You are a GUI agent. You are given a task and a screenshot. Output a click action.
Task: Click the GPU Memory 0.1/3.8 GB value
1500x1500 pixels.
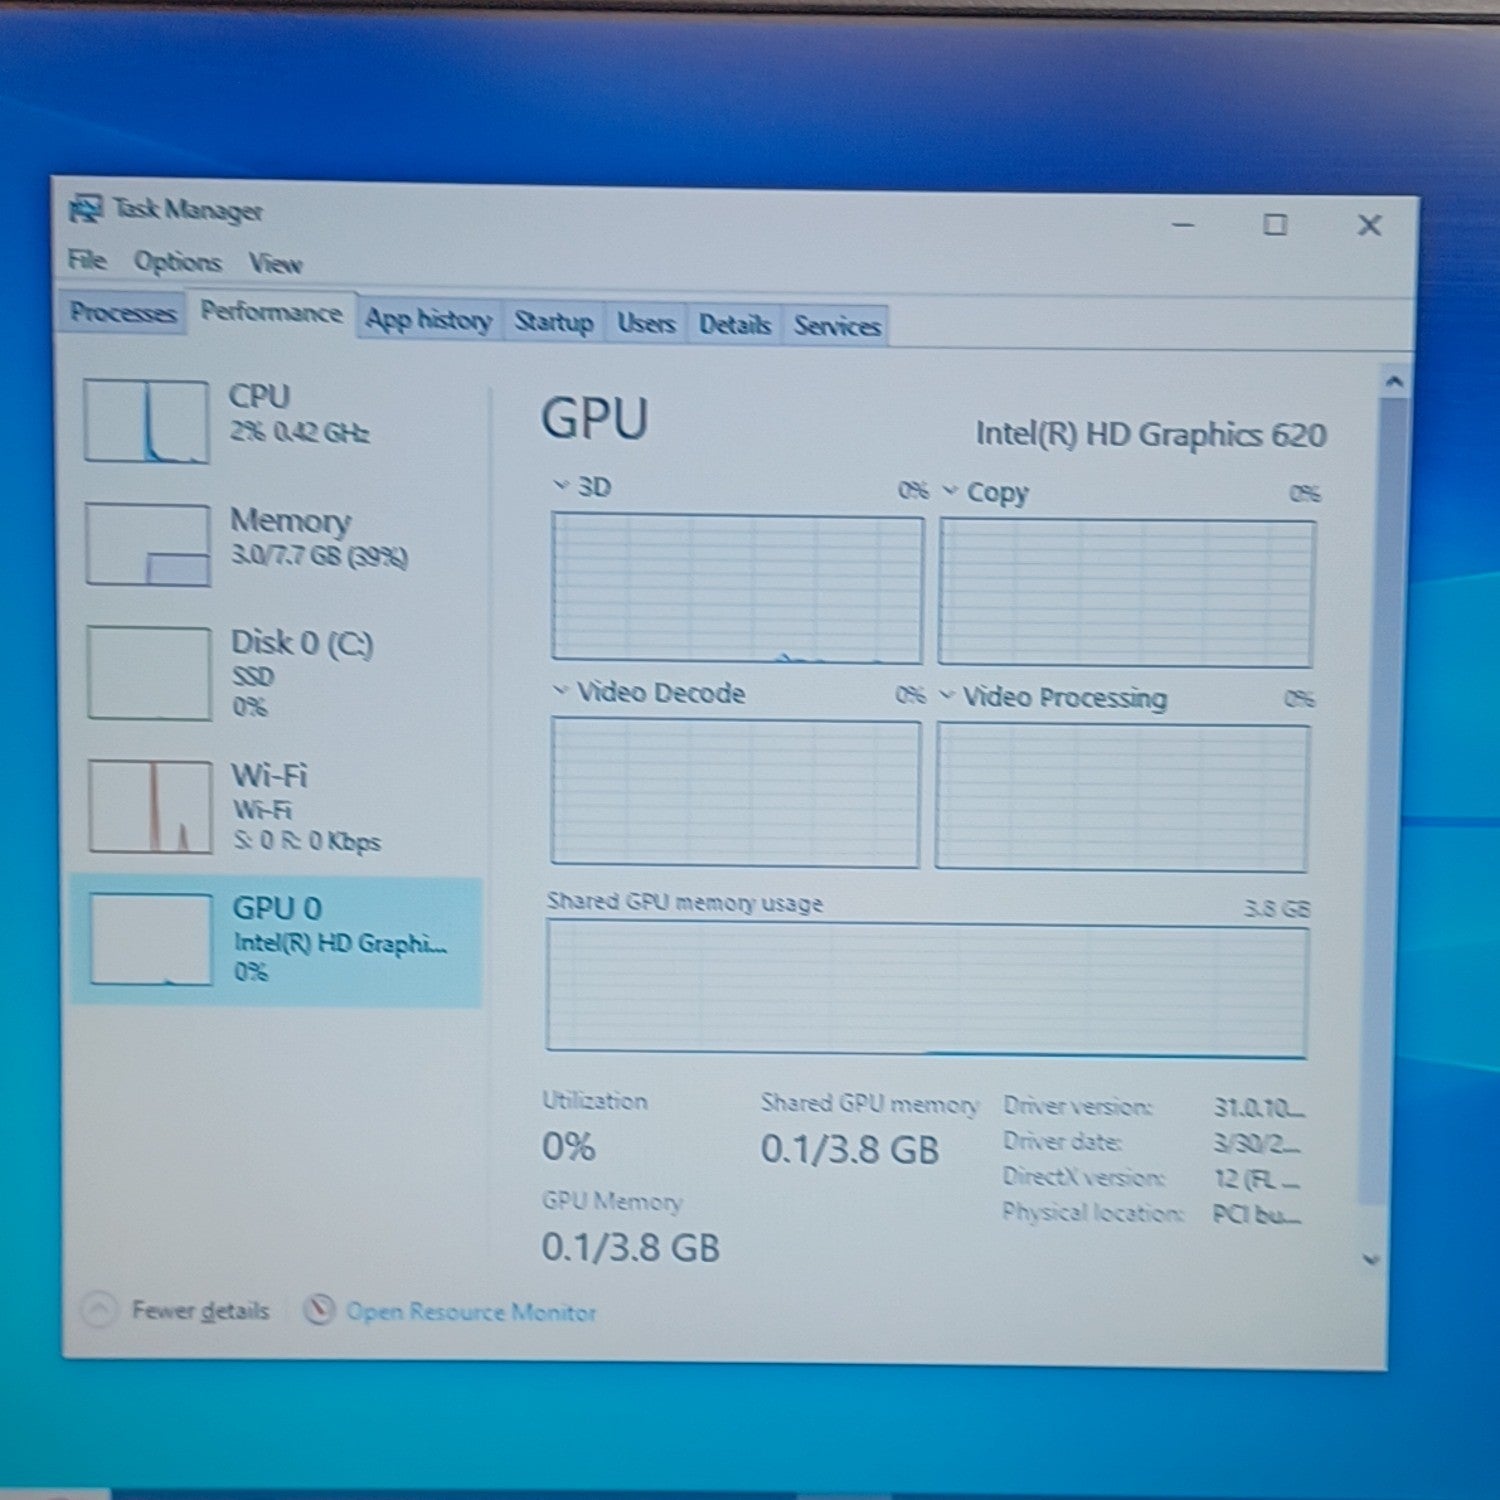coord(631,1247)
